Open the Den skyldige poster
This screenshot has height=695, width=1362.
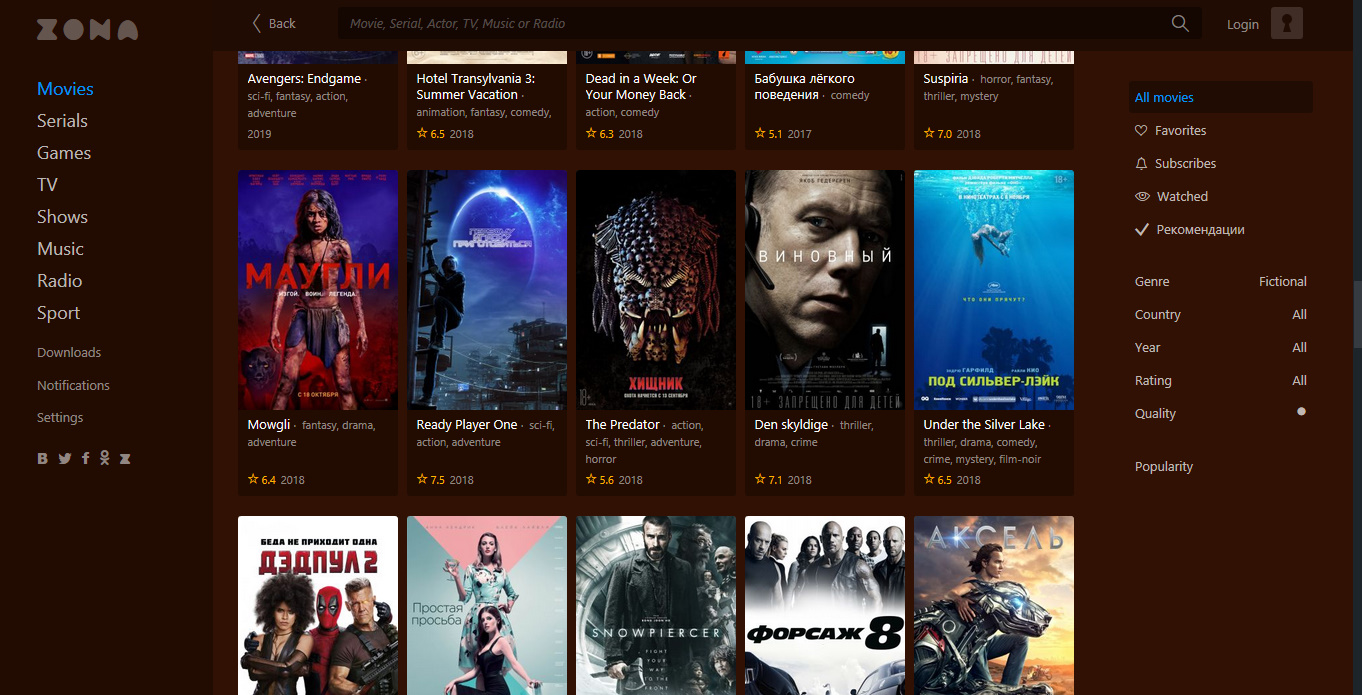click(825, 290)
